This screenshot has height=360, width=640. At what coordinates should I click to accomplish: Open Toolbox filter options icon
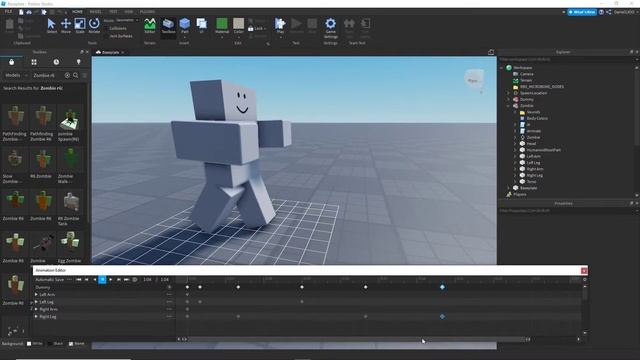84,76
